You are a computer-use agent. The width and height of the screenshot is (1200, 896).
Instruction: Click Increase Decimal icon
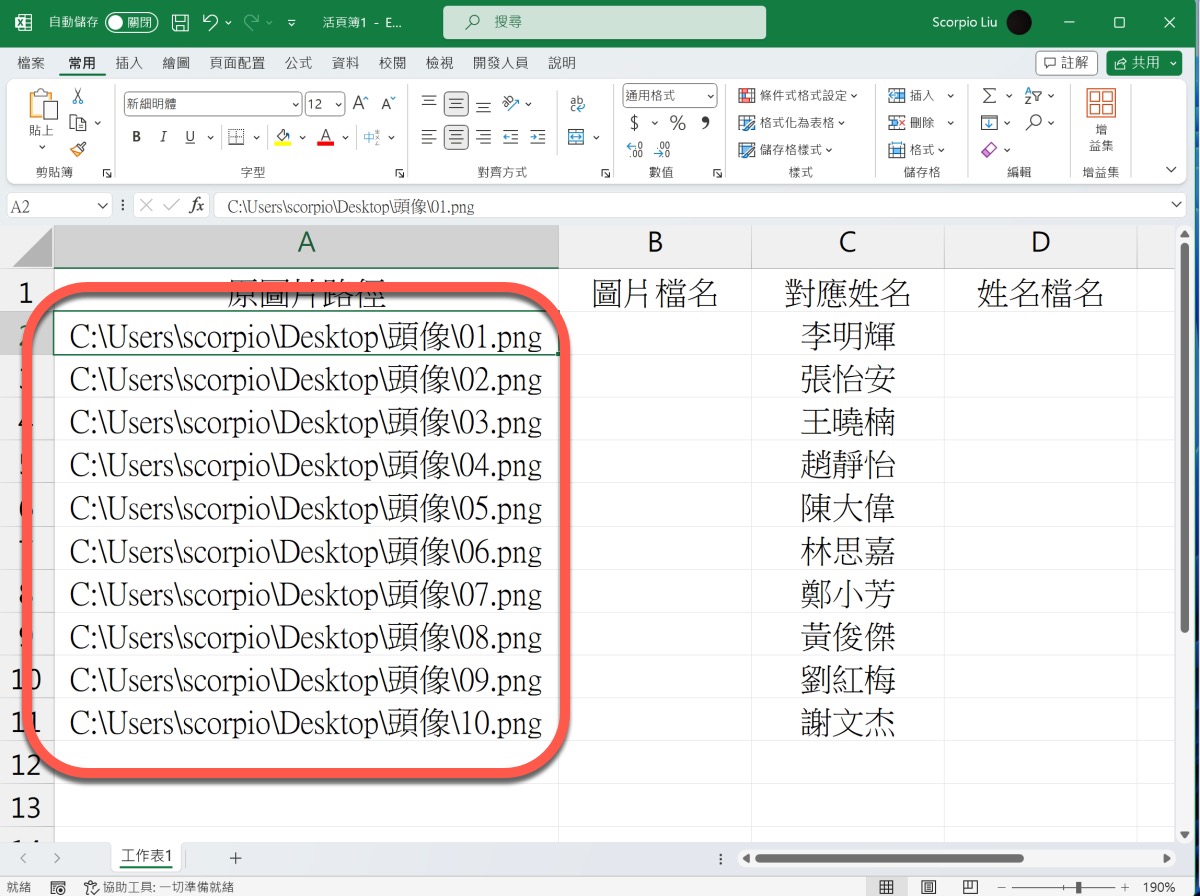[635, 150]
